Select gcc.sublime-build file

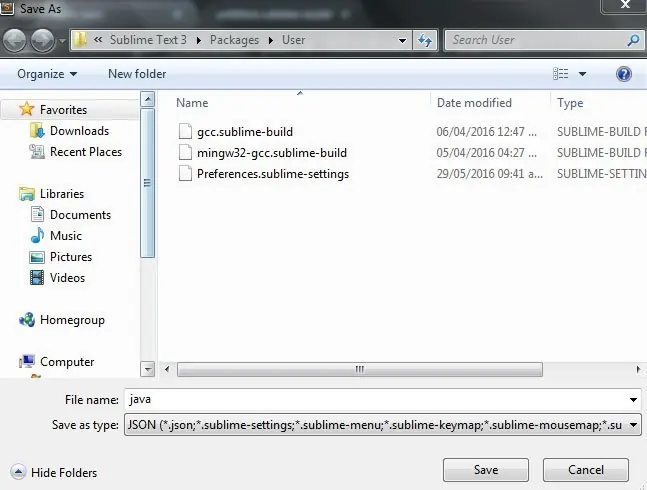[x=245, y=132]
